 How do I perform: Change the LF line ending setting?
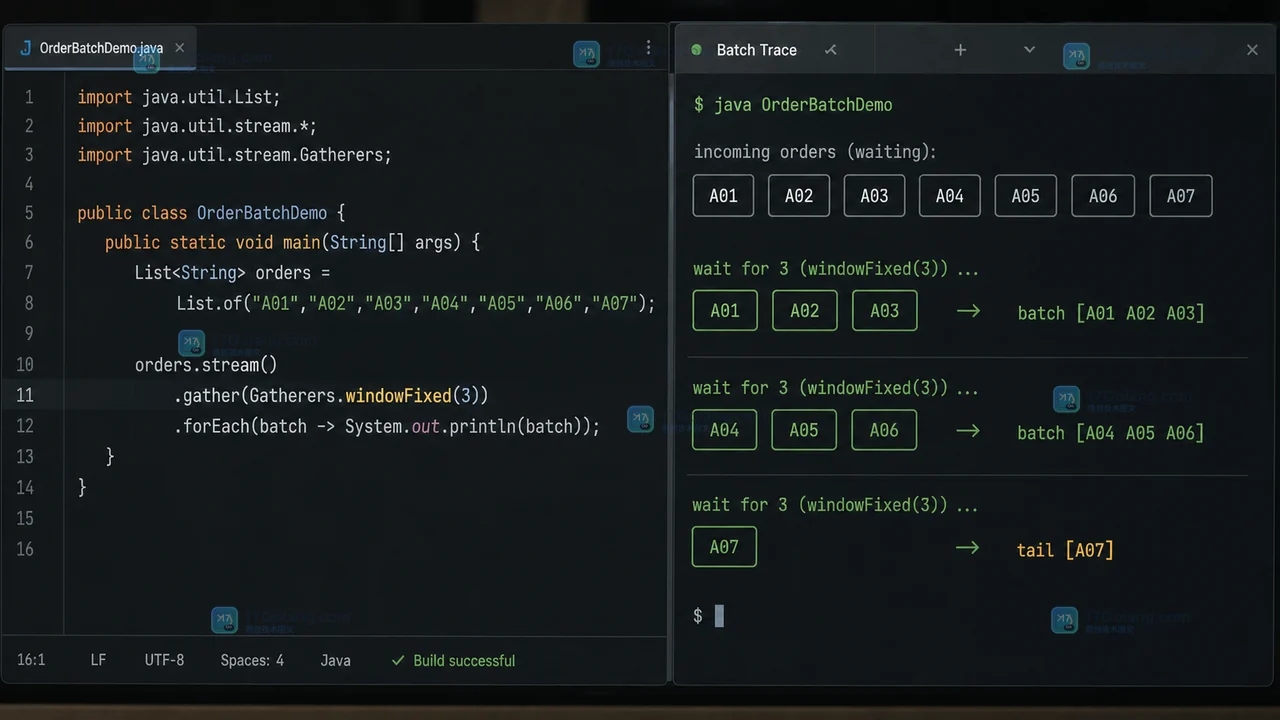pos(98,660)
